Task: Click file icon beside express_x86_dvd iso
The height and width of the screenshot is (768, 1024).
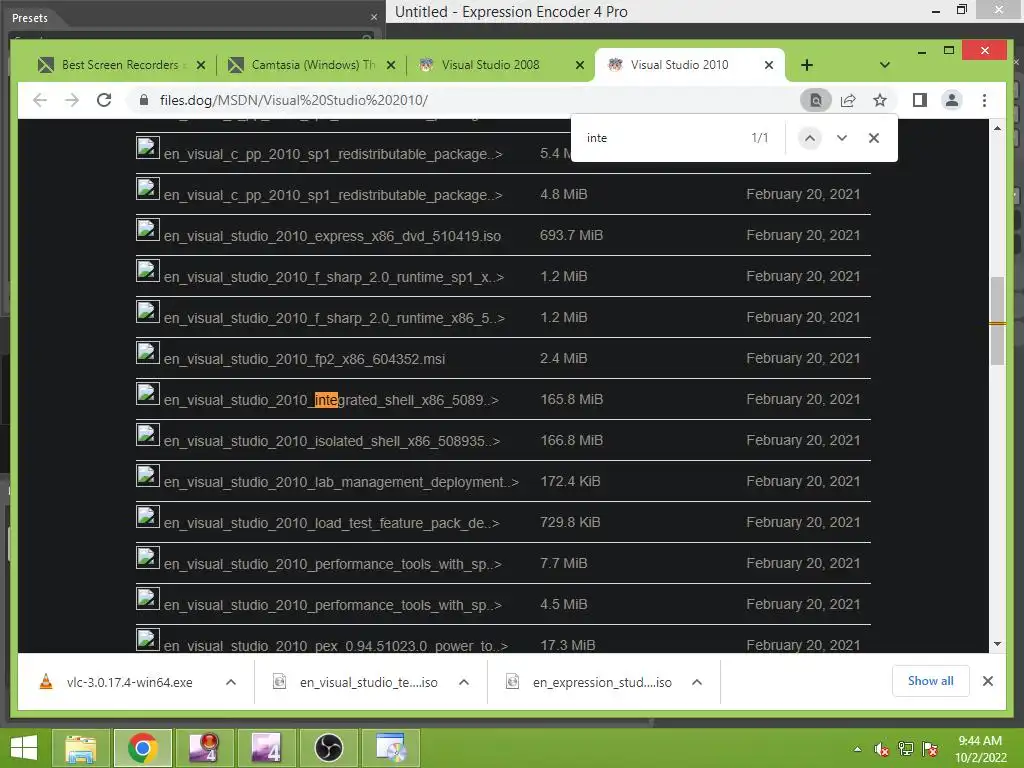Action: click(148, 230)
